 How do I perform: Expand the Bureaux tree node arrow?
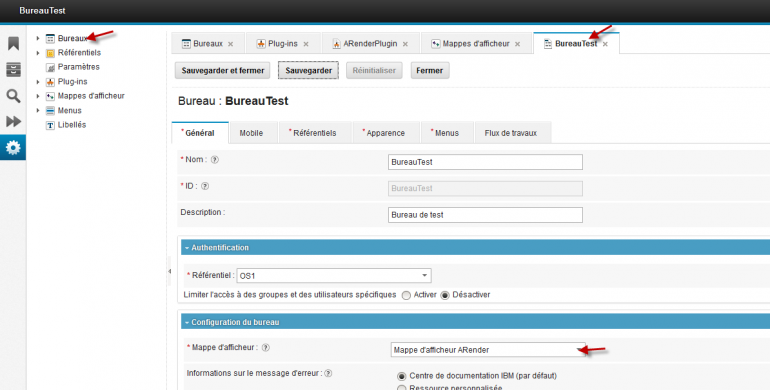coord(38,38)
